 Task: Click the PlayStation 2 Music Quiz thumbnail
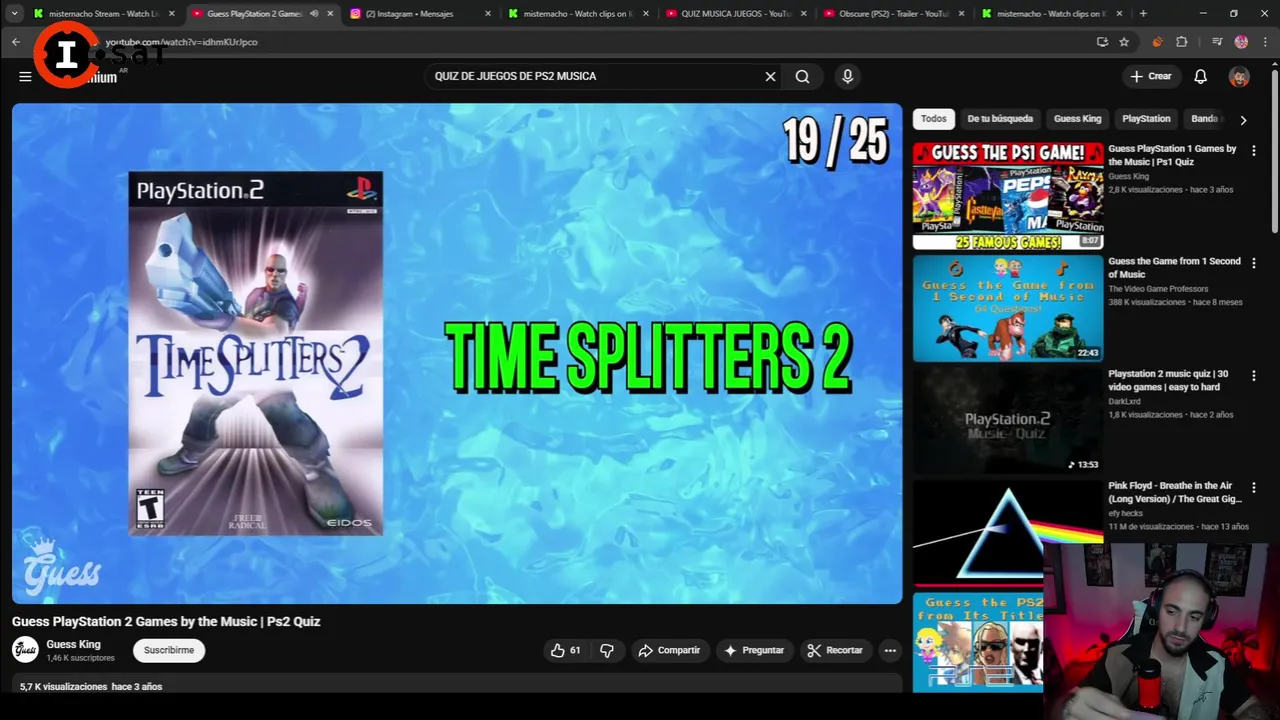1007,420
